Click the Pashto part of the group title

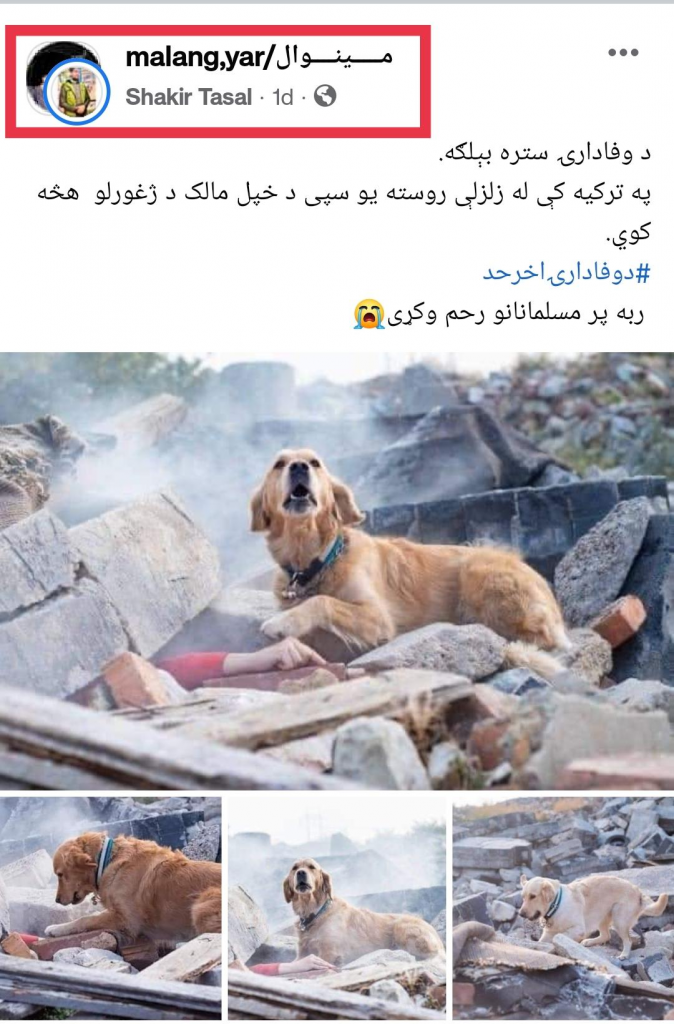334,57
